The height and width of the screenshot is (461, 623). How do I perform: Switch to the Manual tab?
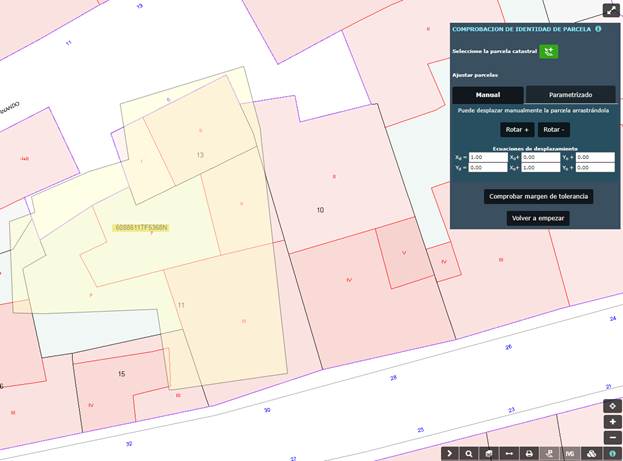pyautogui.click(x=488, y=95)
